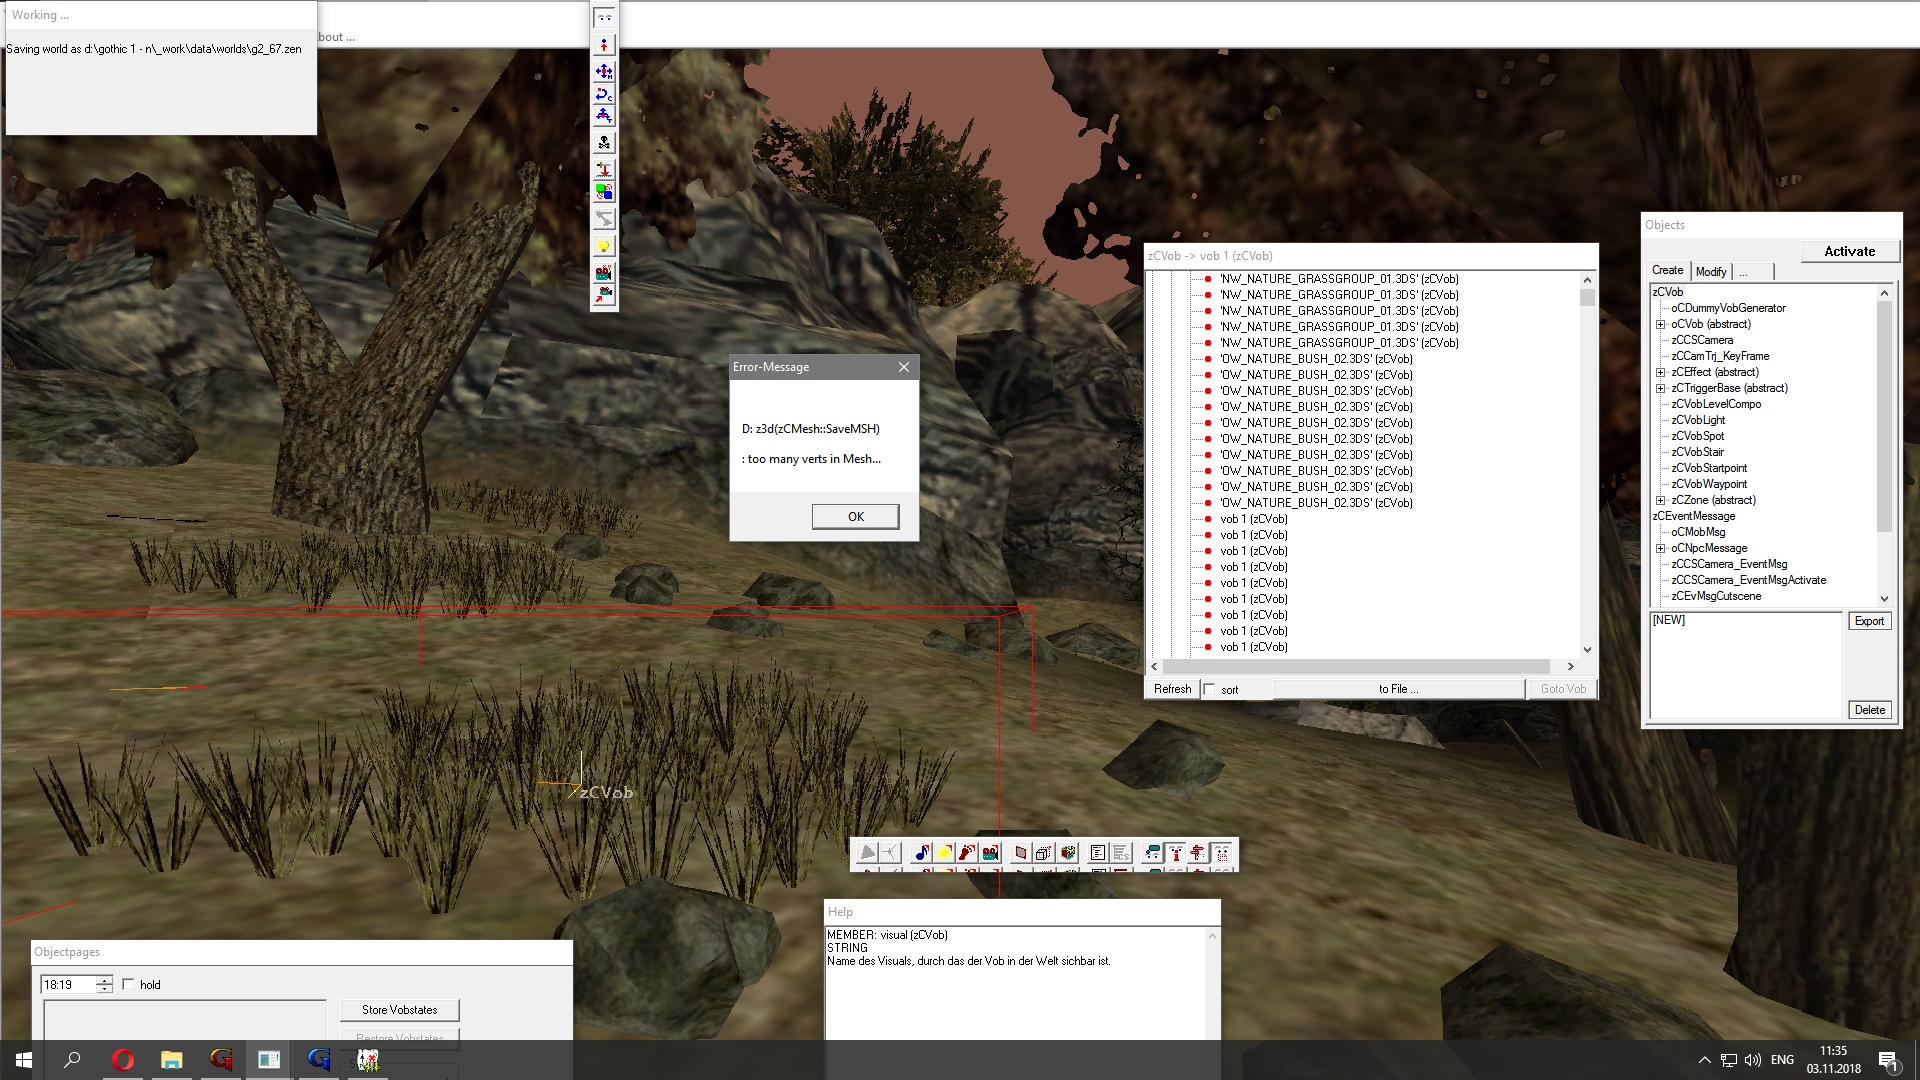The height and width of the screenshot is (1080, 1920).
Task: Click the 'to File ...' button
Action: click(1398, 689)
